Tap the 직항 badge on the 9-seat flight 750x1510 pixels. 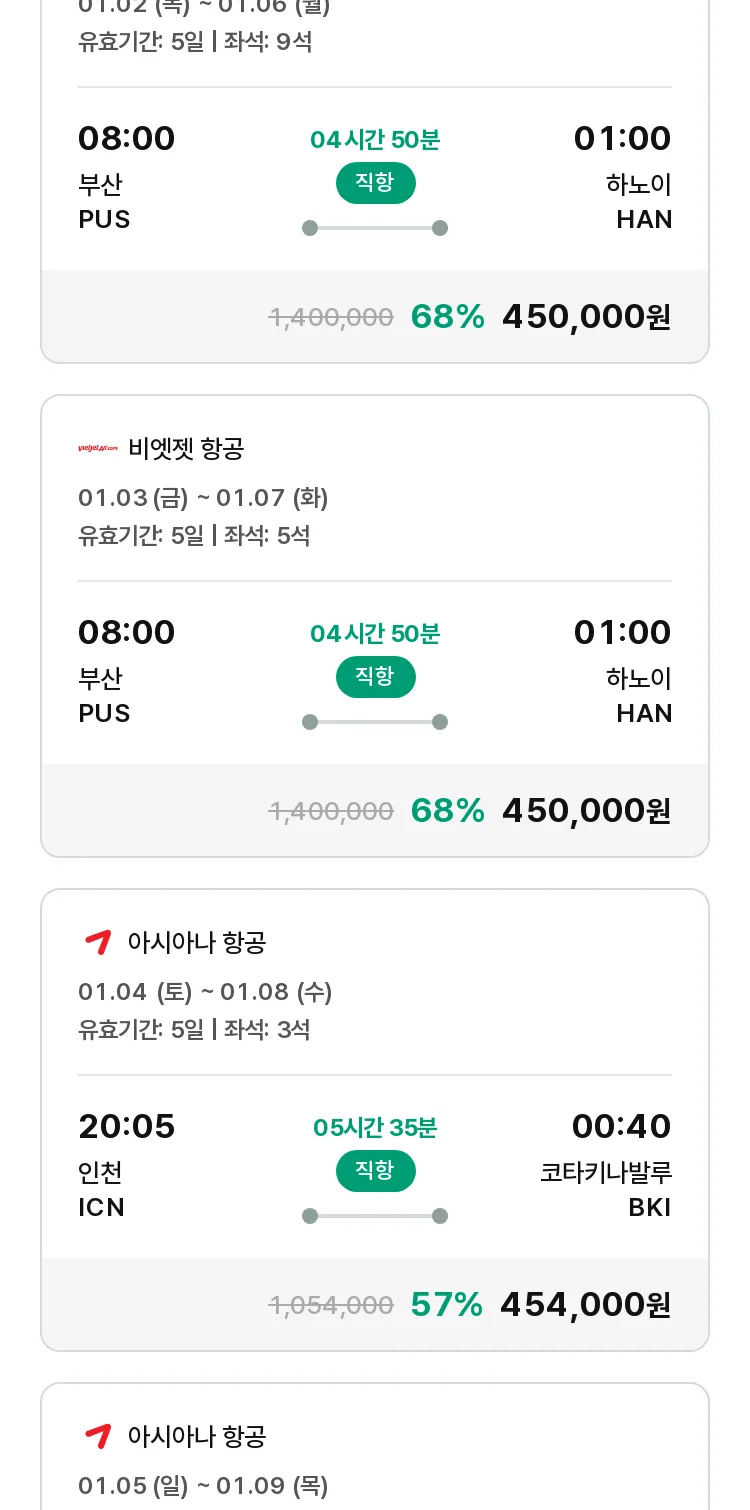click(375, 183)
